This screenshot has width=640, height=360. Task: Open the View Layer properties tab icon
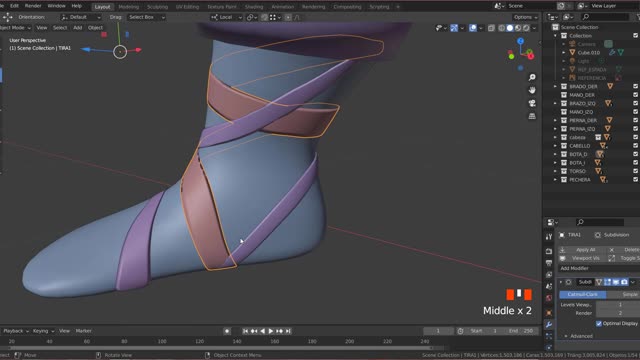click(549, 275)
